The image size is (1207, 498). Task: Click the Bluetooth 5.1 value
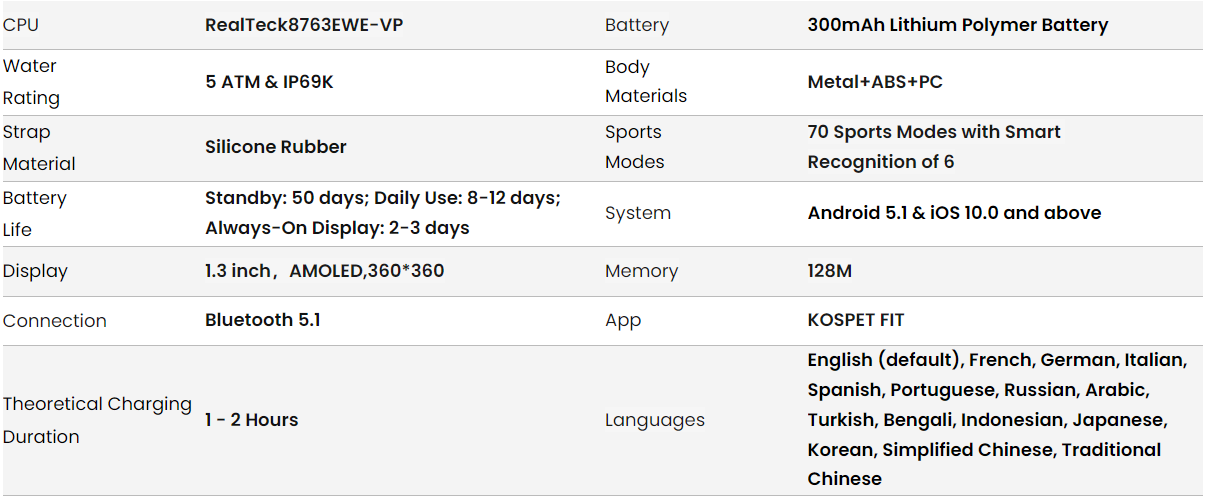[x=263, y=320]
